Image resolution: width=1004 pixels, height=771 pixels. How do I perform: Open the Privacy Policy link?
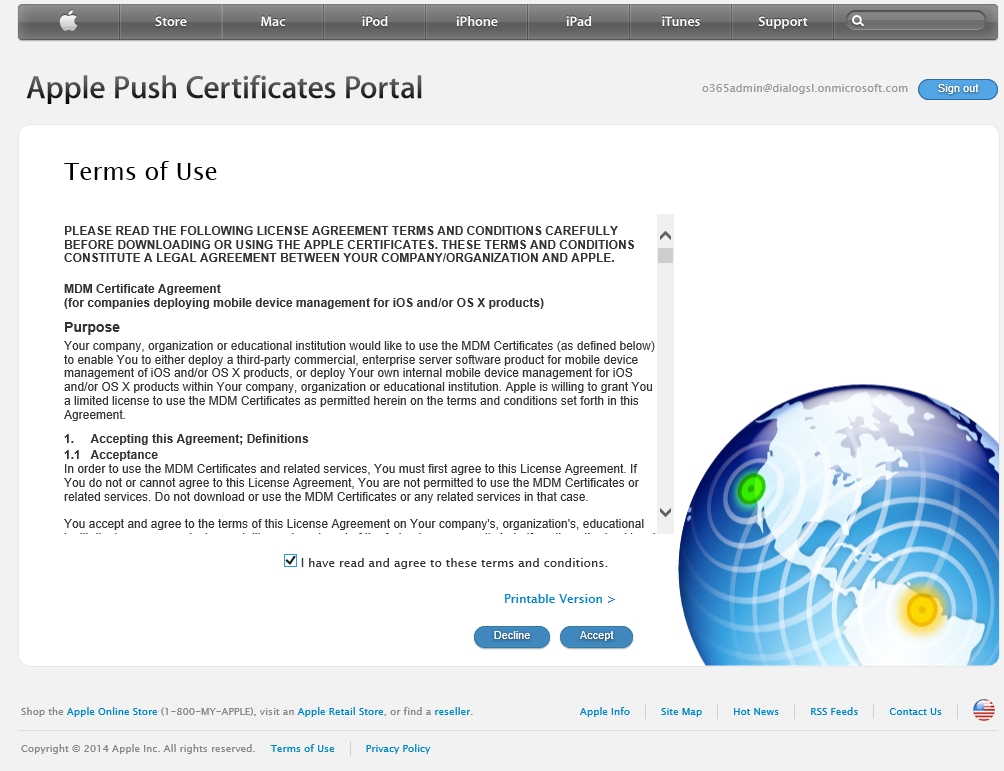pos(398,749)
